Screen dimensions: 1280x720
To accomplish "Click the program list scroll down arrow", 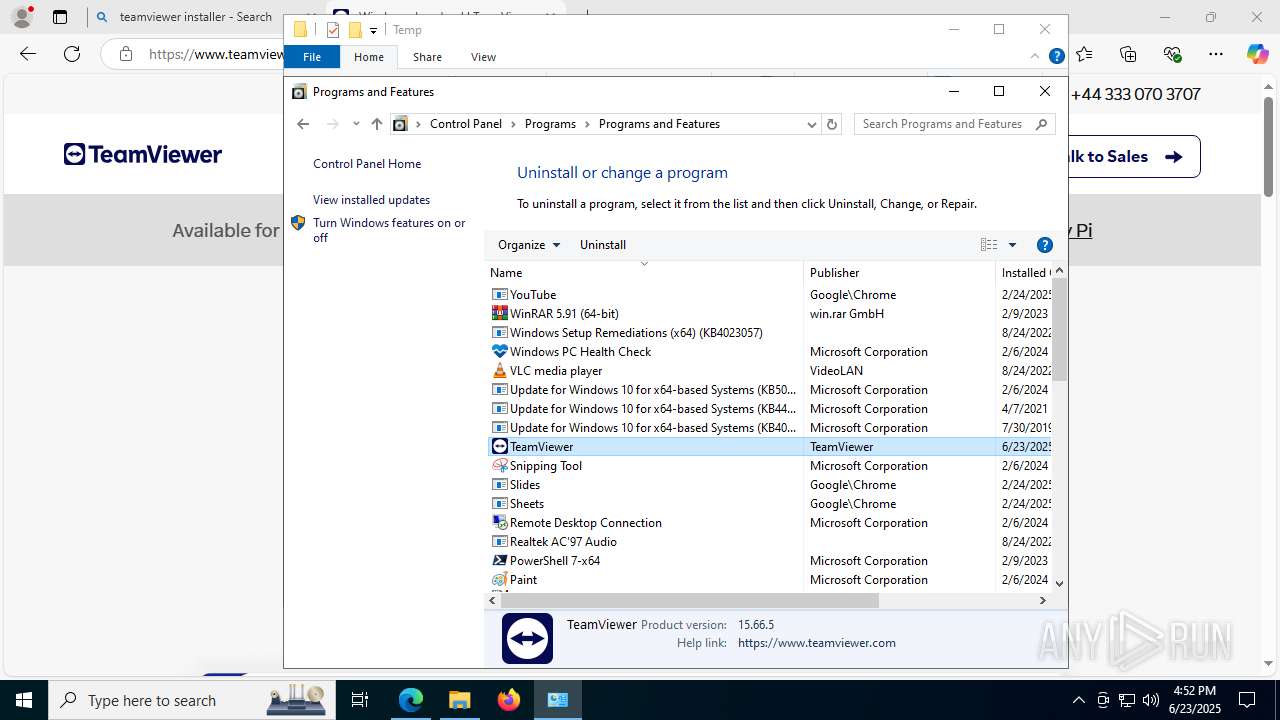I will [1059, 583].
